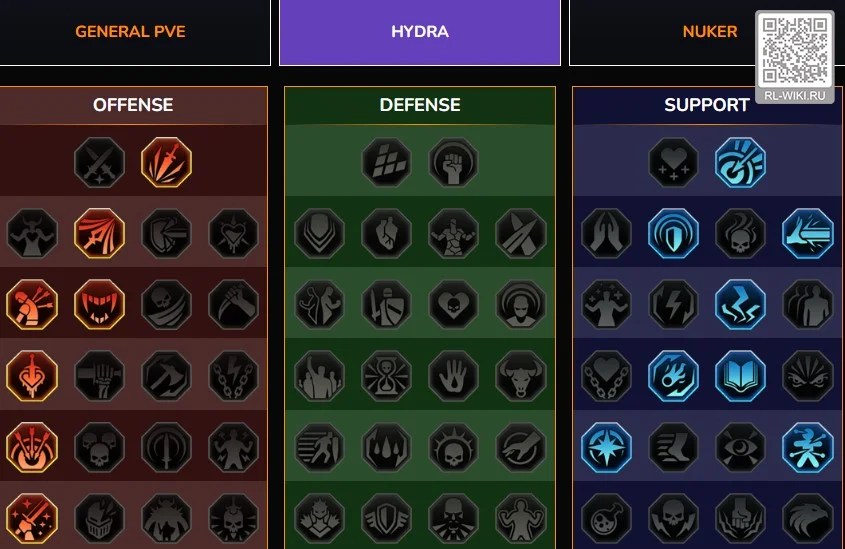
Task: Select the Hydra tab
Action: [x=420, y=31]
